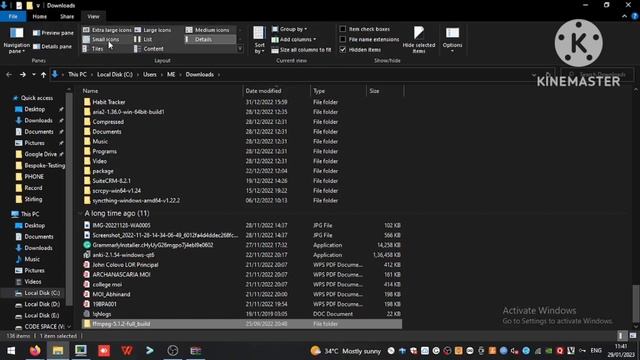Image resolution: width=640 pixels, height=360 pixels.
Task: Select the Details layout
Action: click(x=210, y=39)
